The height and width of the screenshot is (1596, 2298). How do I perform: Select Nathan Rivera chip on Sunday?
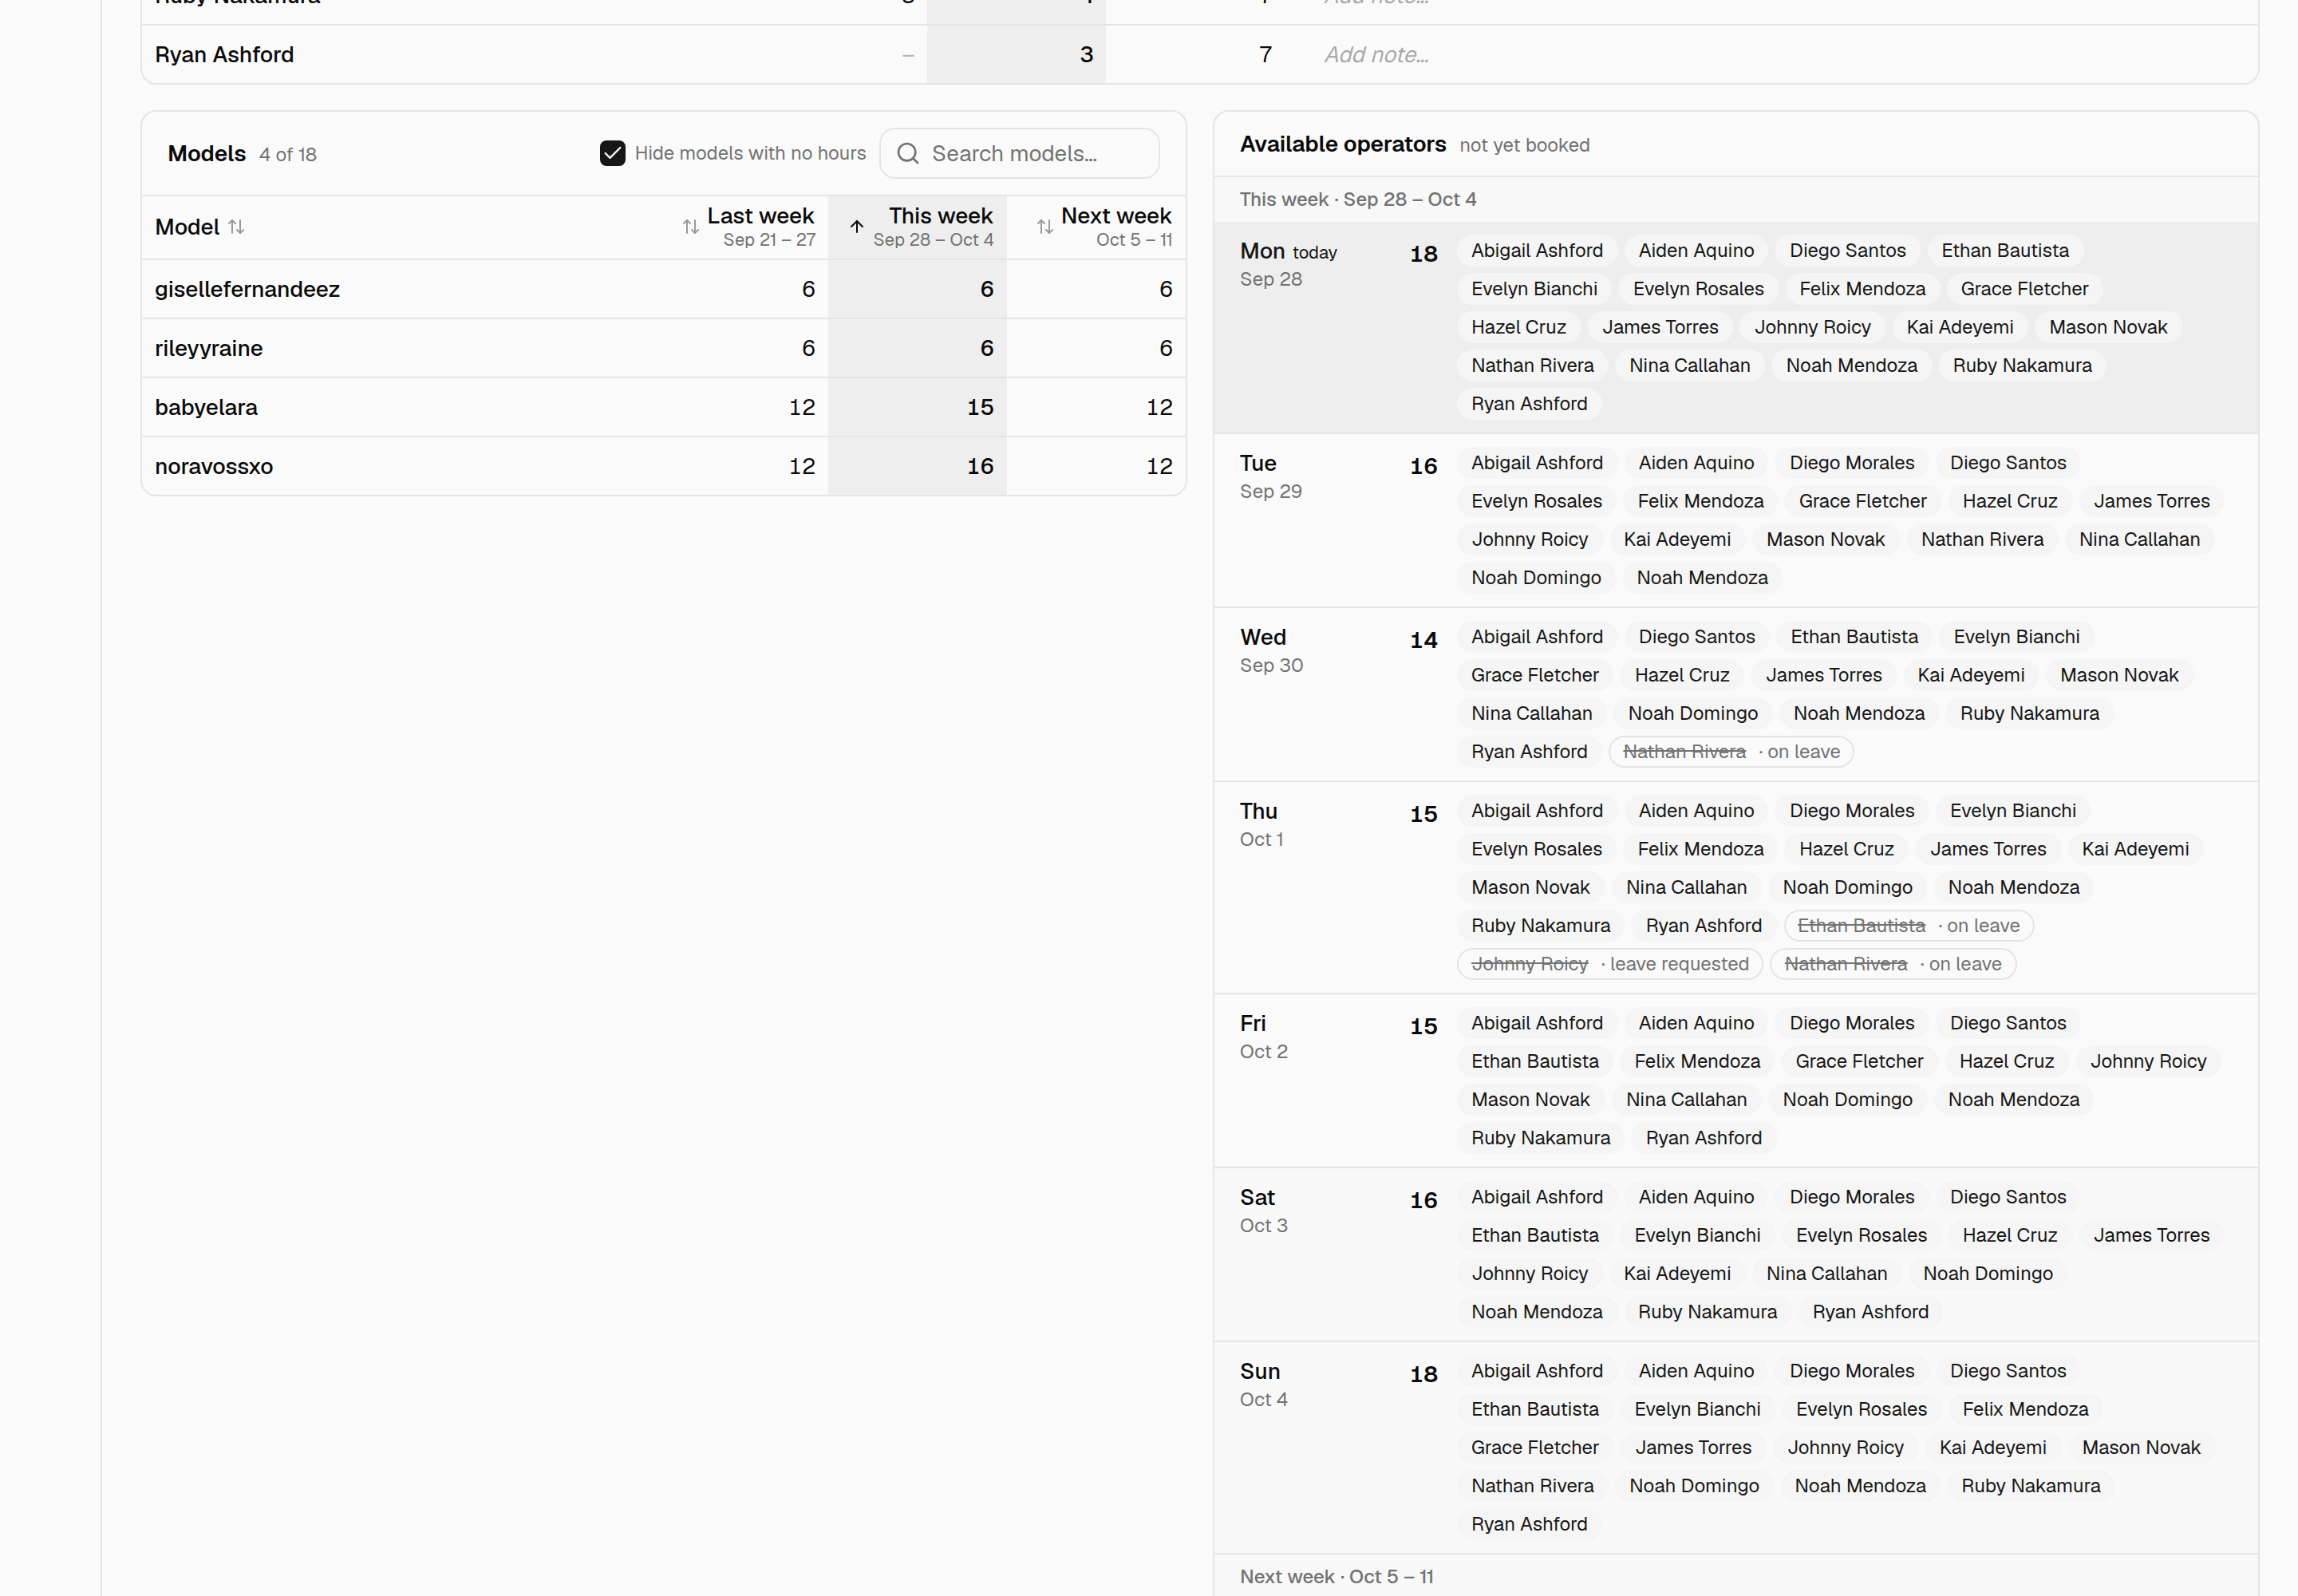[1532, 1486]
